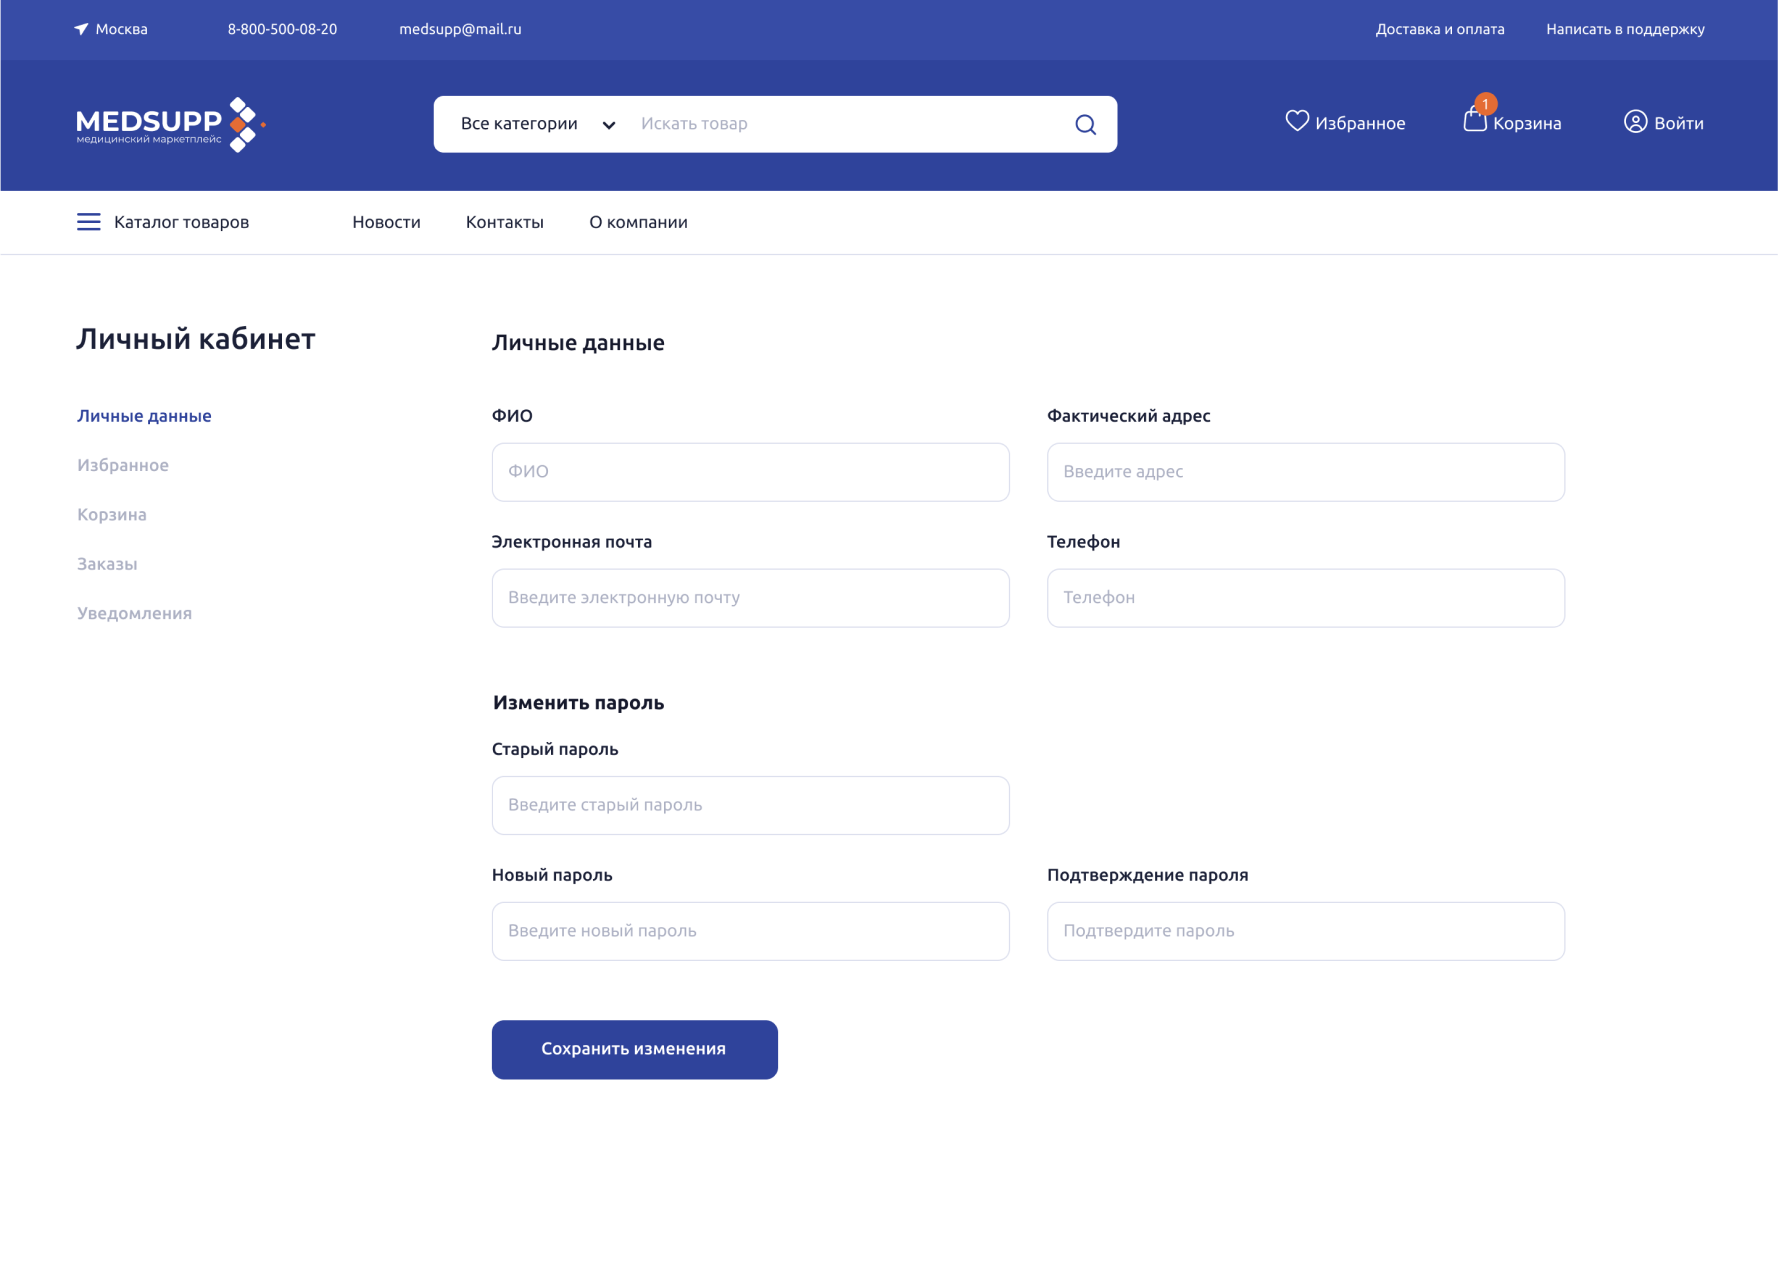Select Корзина in the sidebar
The image size is (1778, 1263).
point(112,515)
